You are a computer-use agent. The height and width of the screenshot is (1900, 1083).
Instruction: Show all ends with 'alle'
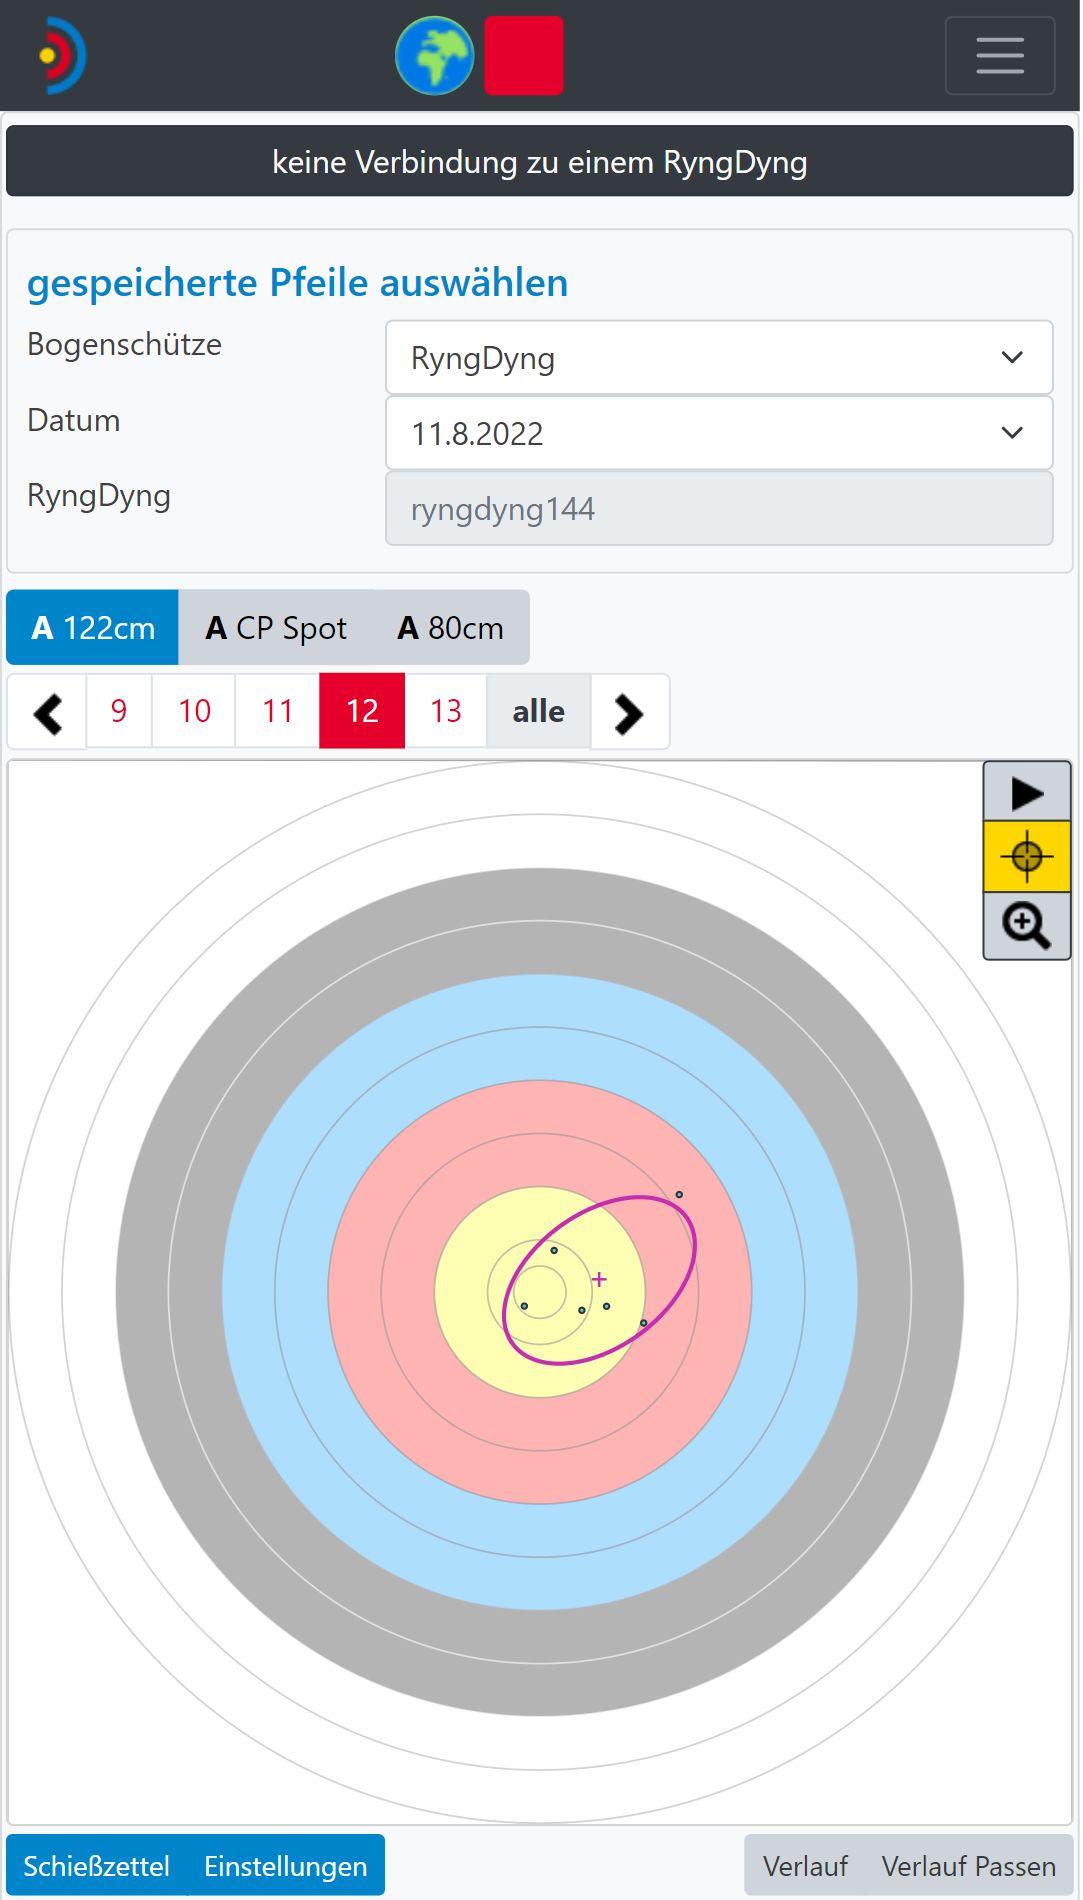538,712
